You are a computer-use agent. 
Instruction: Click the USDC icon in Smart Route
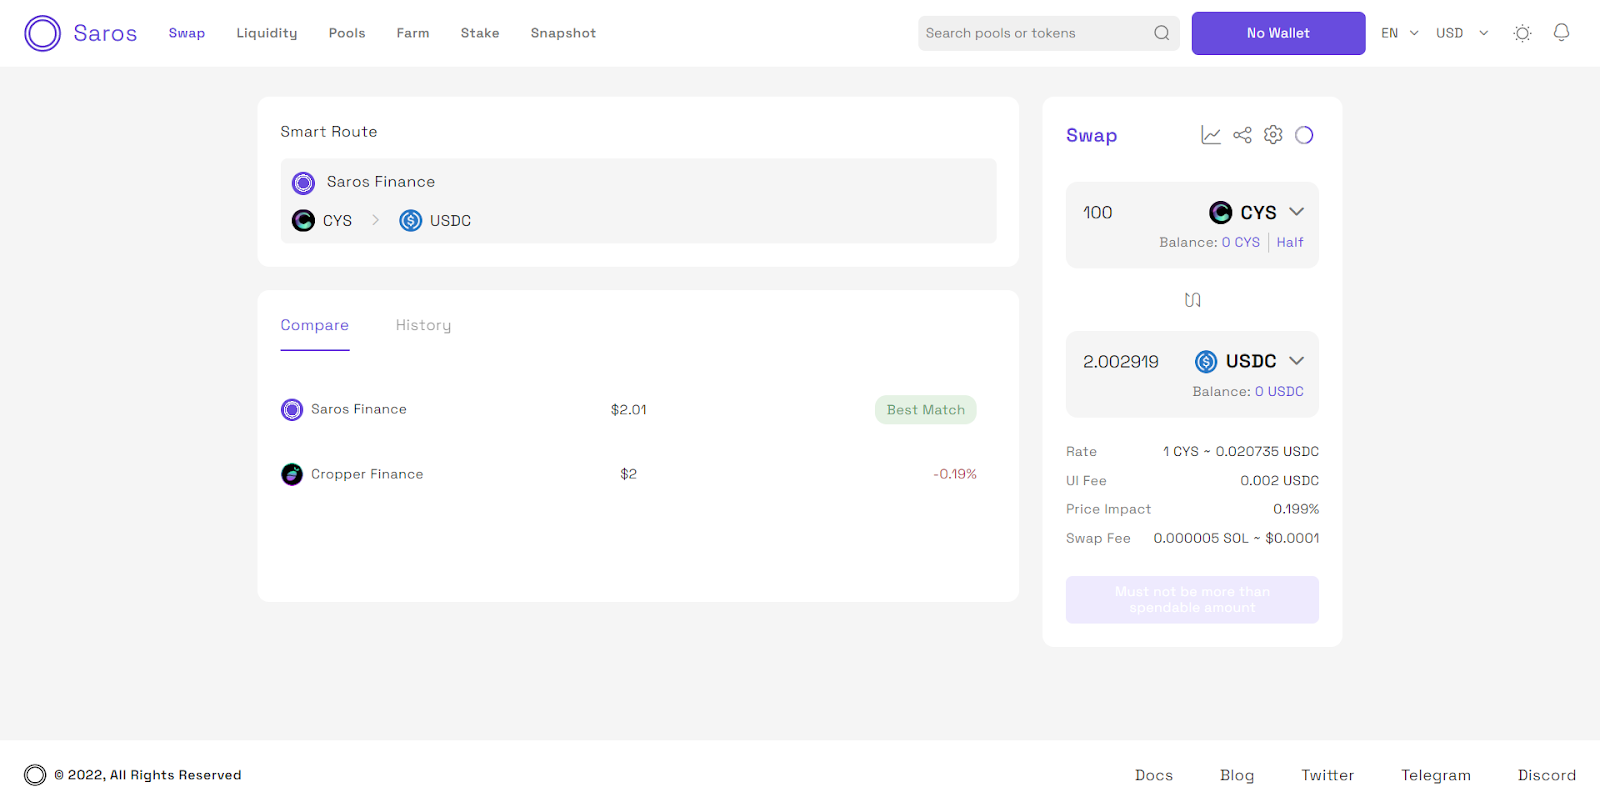[x=410, y=220]
